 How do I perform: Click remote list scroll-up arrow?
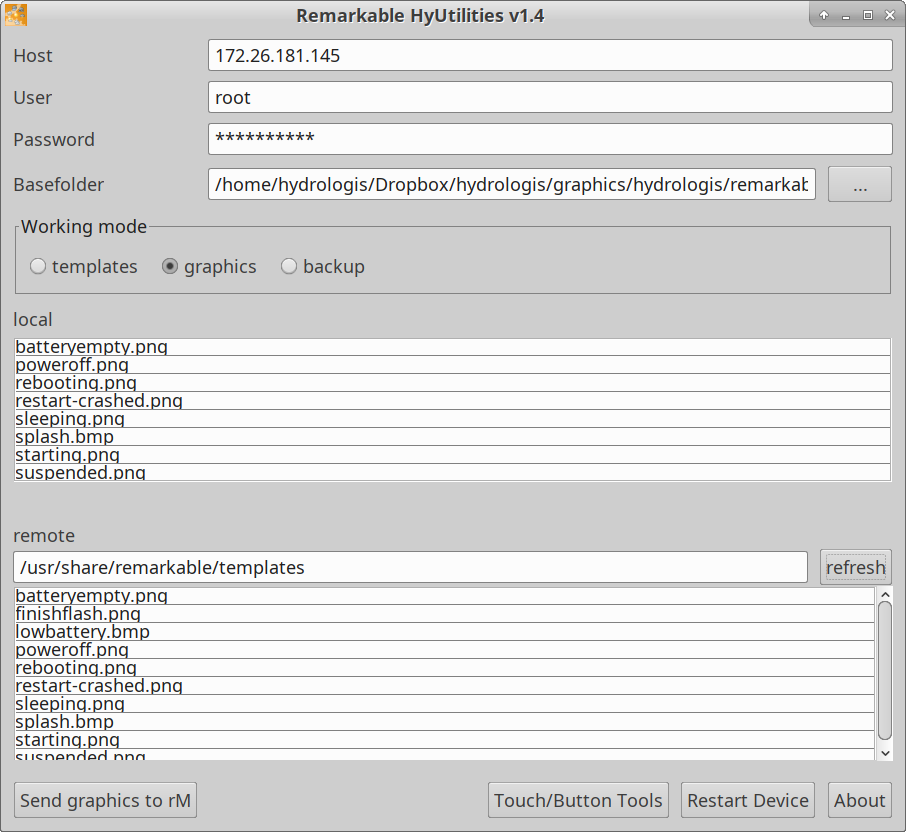[x=885, y=595]
